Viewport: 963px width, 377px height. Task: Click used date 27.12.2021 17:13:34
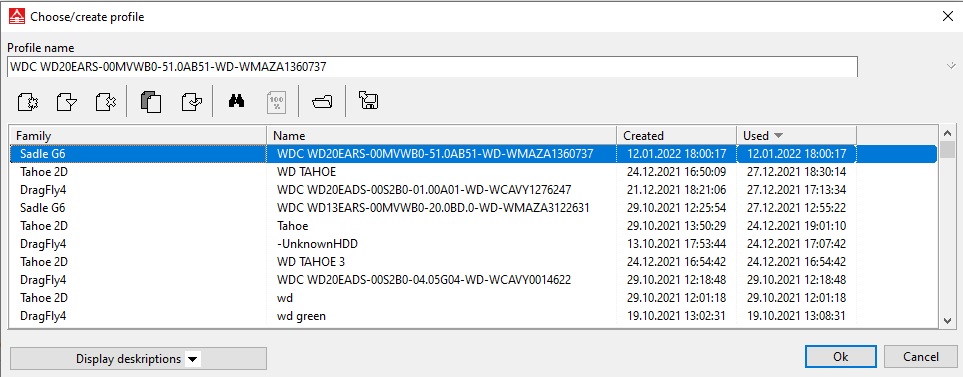(797, 190)
